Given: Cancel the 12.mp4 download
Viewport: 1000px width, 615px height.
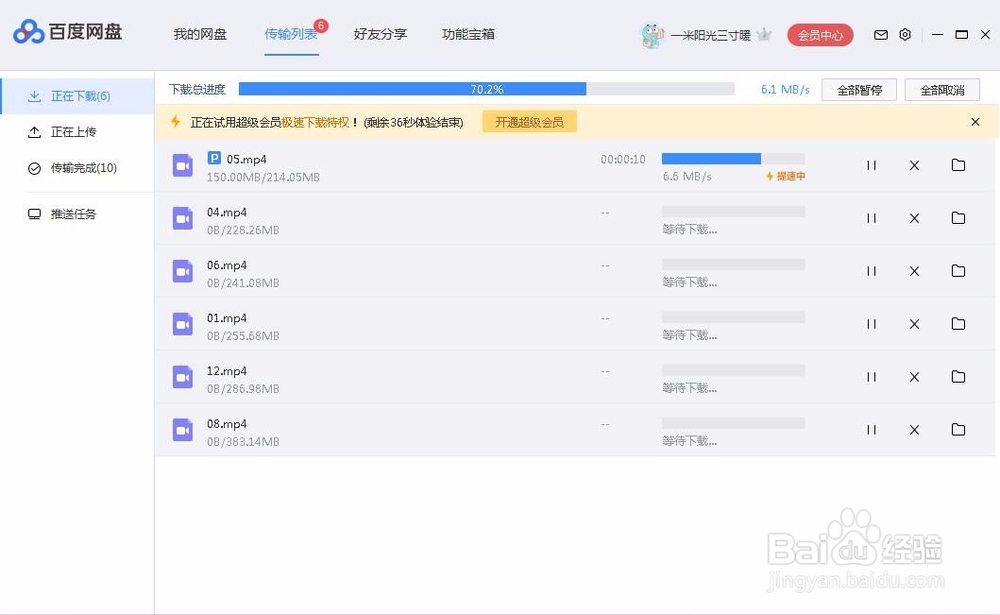Looking at the screenshot, I should (x=914, y=377).
